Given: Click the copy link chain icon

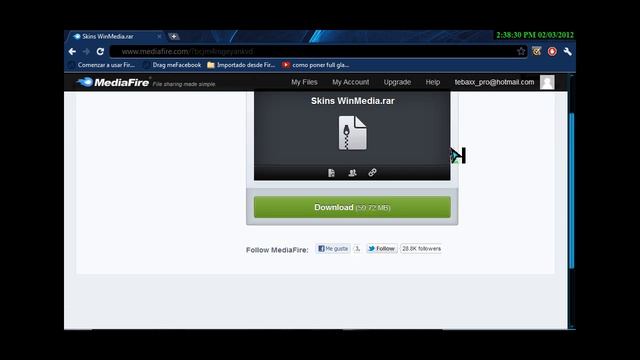Looking at the screenshot, I should click(372, 172).
